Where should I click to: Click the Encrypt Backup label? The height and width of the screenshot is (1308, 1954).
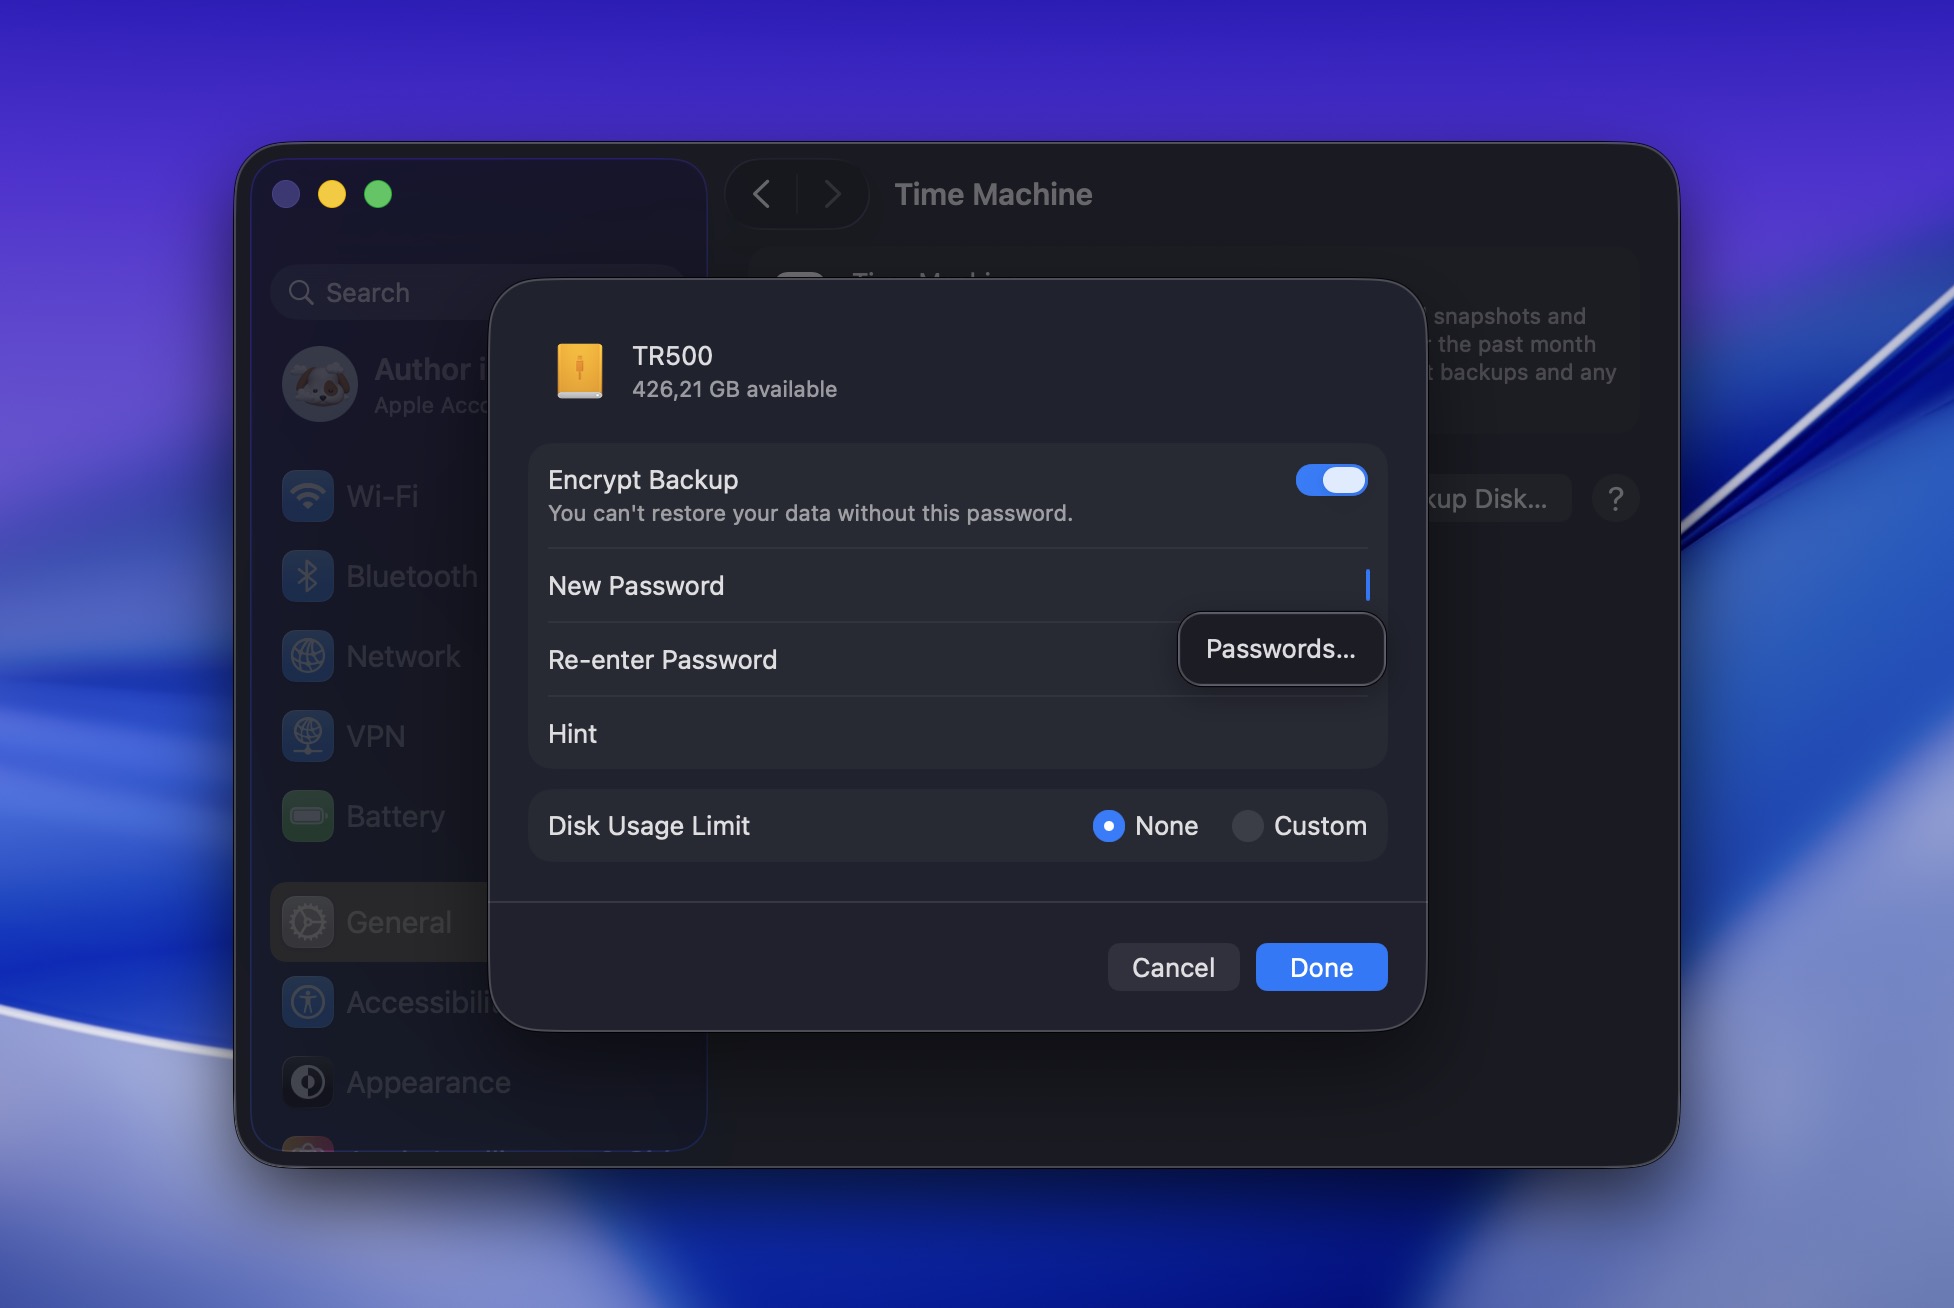(x=643, y=480)
